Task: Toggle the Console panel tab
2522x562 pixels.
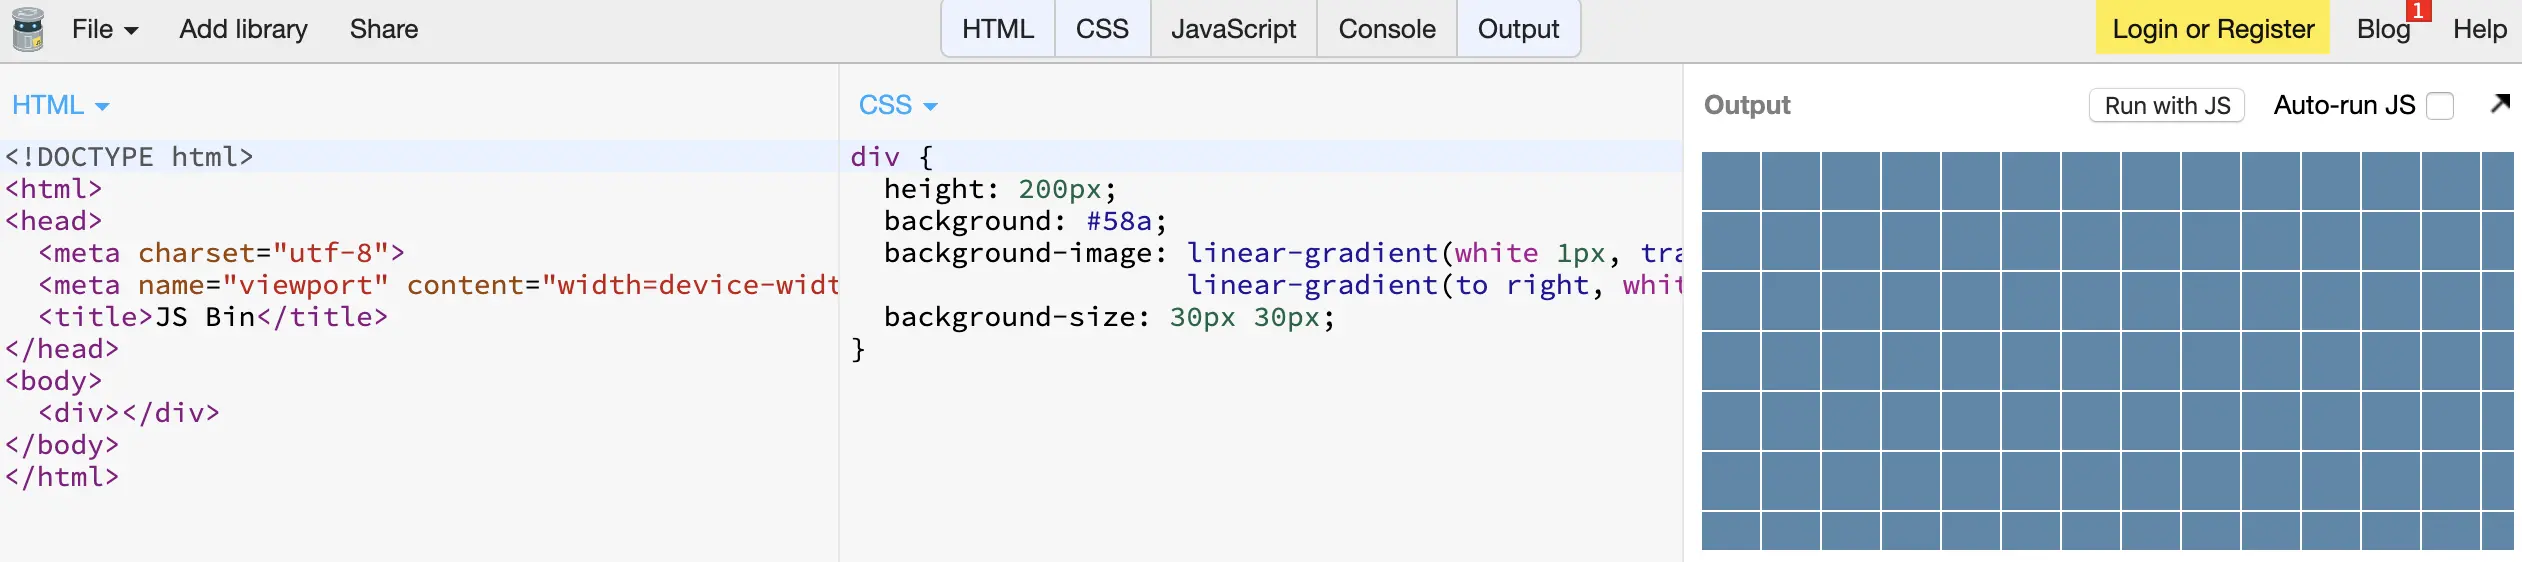Action: click(1387, 29)
